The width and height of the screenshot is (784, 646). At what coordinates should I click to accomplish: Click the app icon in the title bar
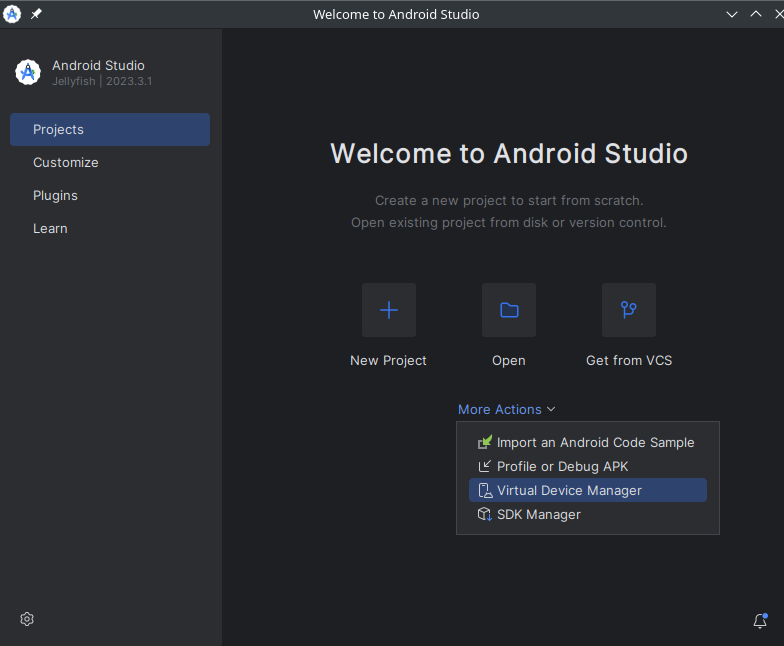(x=13, y=14)
